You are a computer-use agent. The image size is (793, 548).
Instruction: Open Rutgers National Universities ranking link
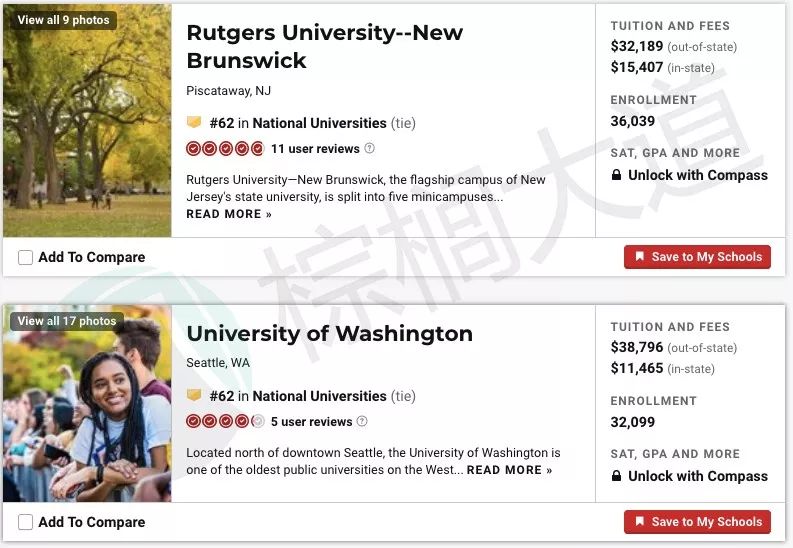320,123
